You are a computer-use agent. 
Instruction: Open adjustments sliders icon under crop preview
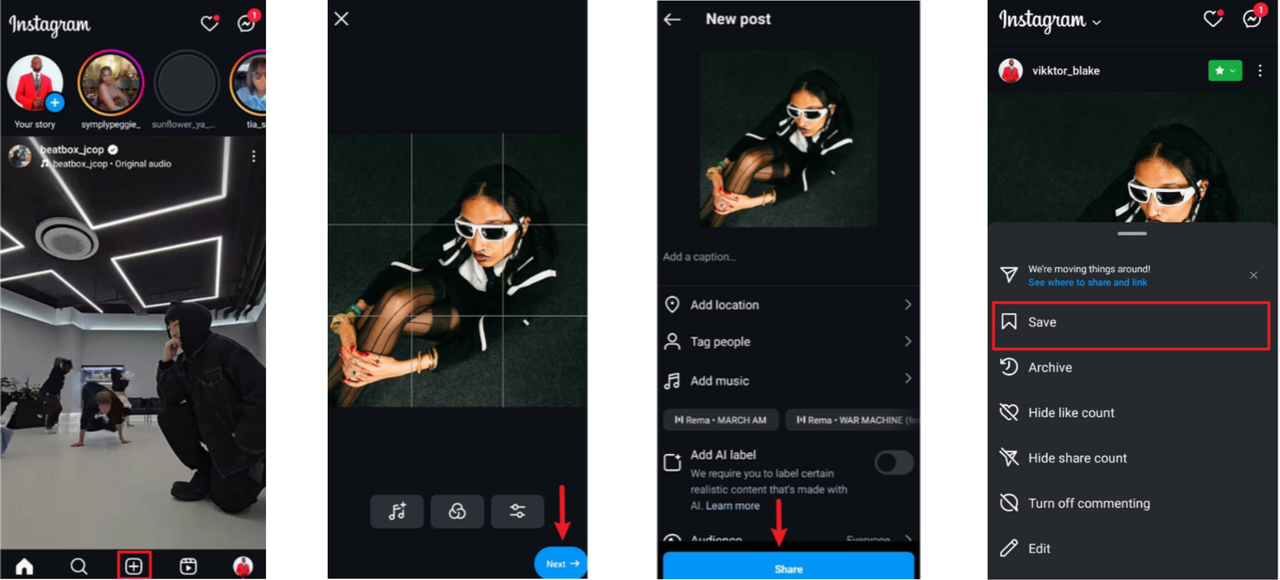click(518, 511)
